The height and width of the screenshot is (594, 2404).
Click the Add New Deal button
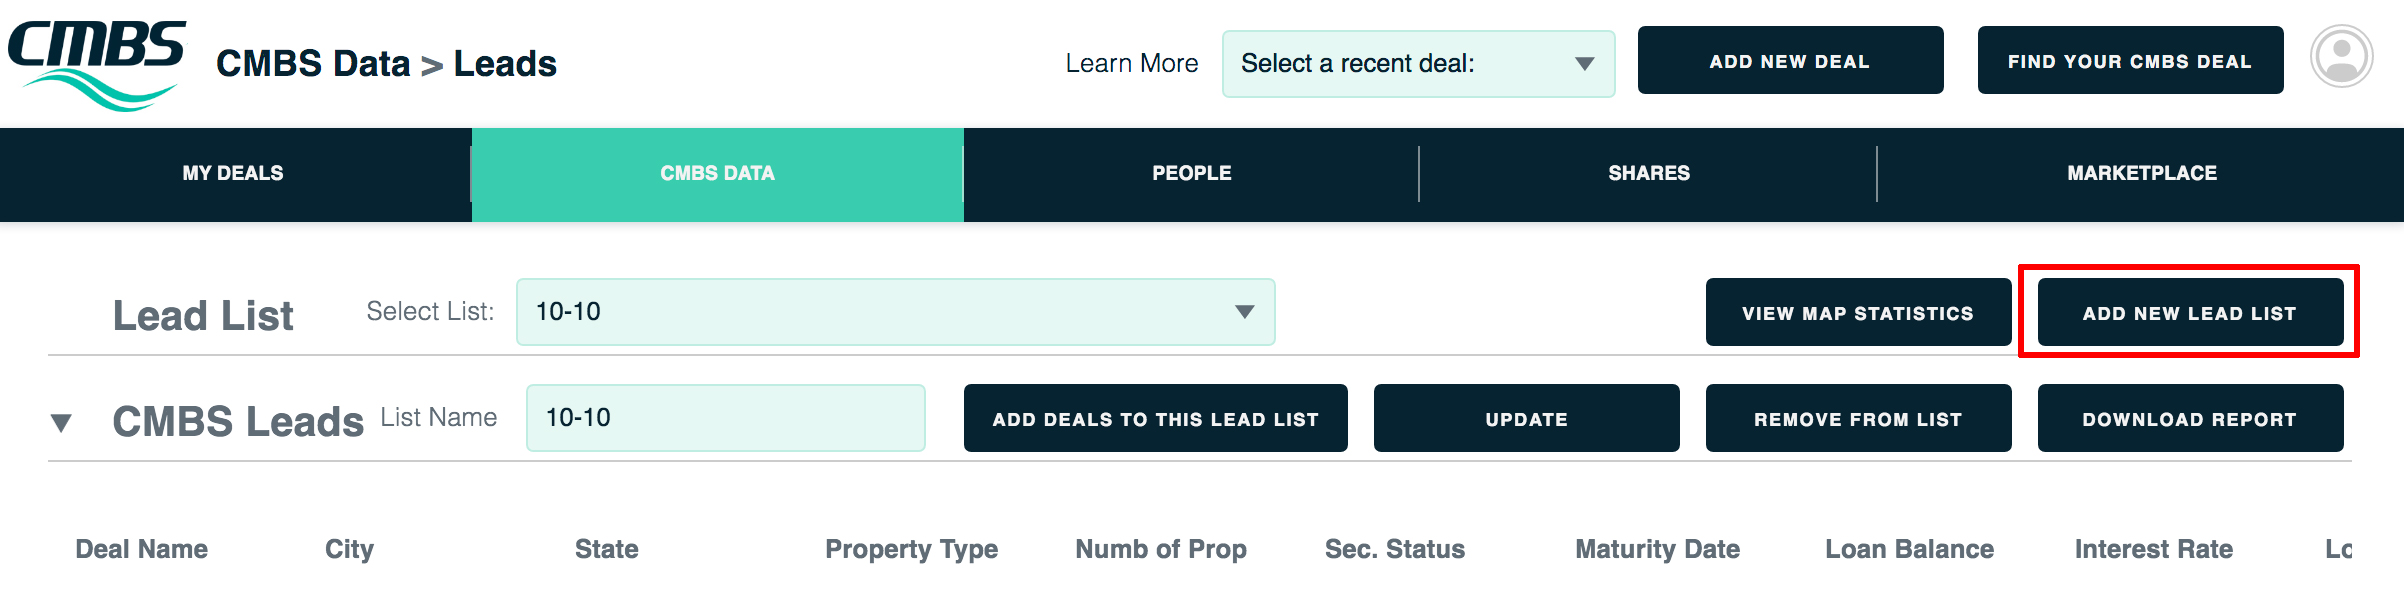tap(1790, 61)
